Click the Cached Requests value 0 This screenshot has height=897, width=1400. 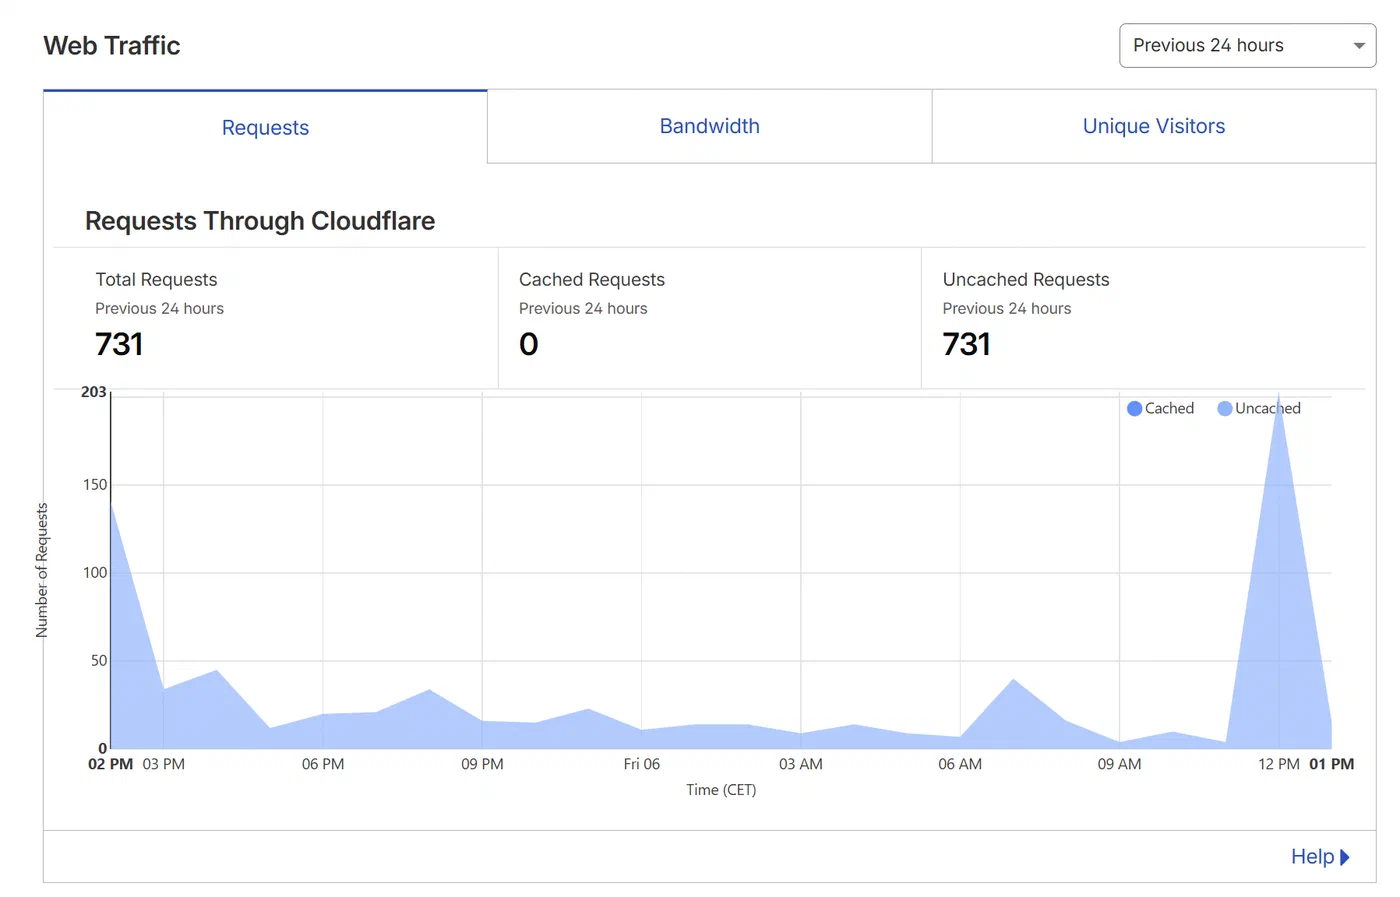coord(529,344)
